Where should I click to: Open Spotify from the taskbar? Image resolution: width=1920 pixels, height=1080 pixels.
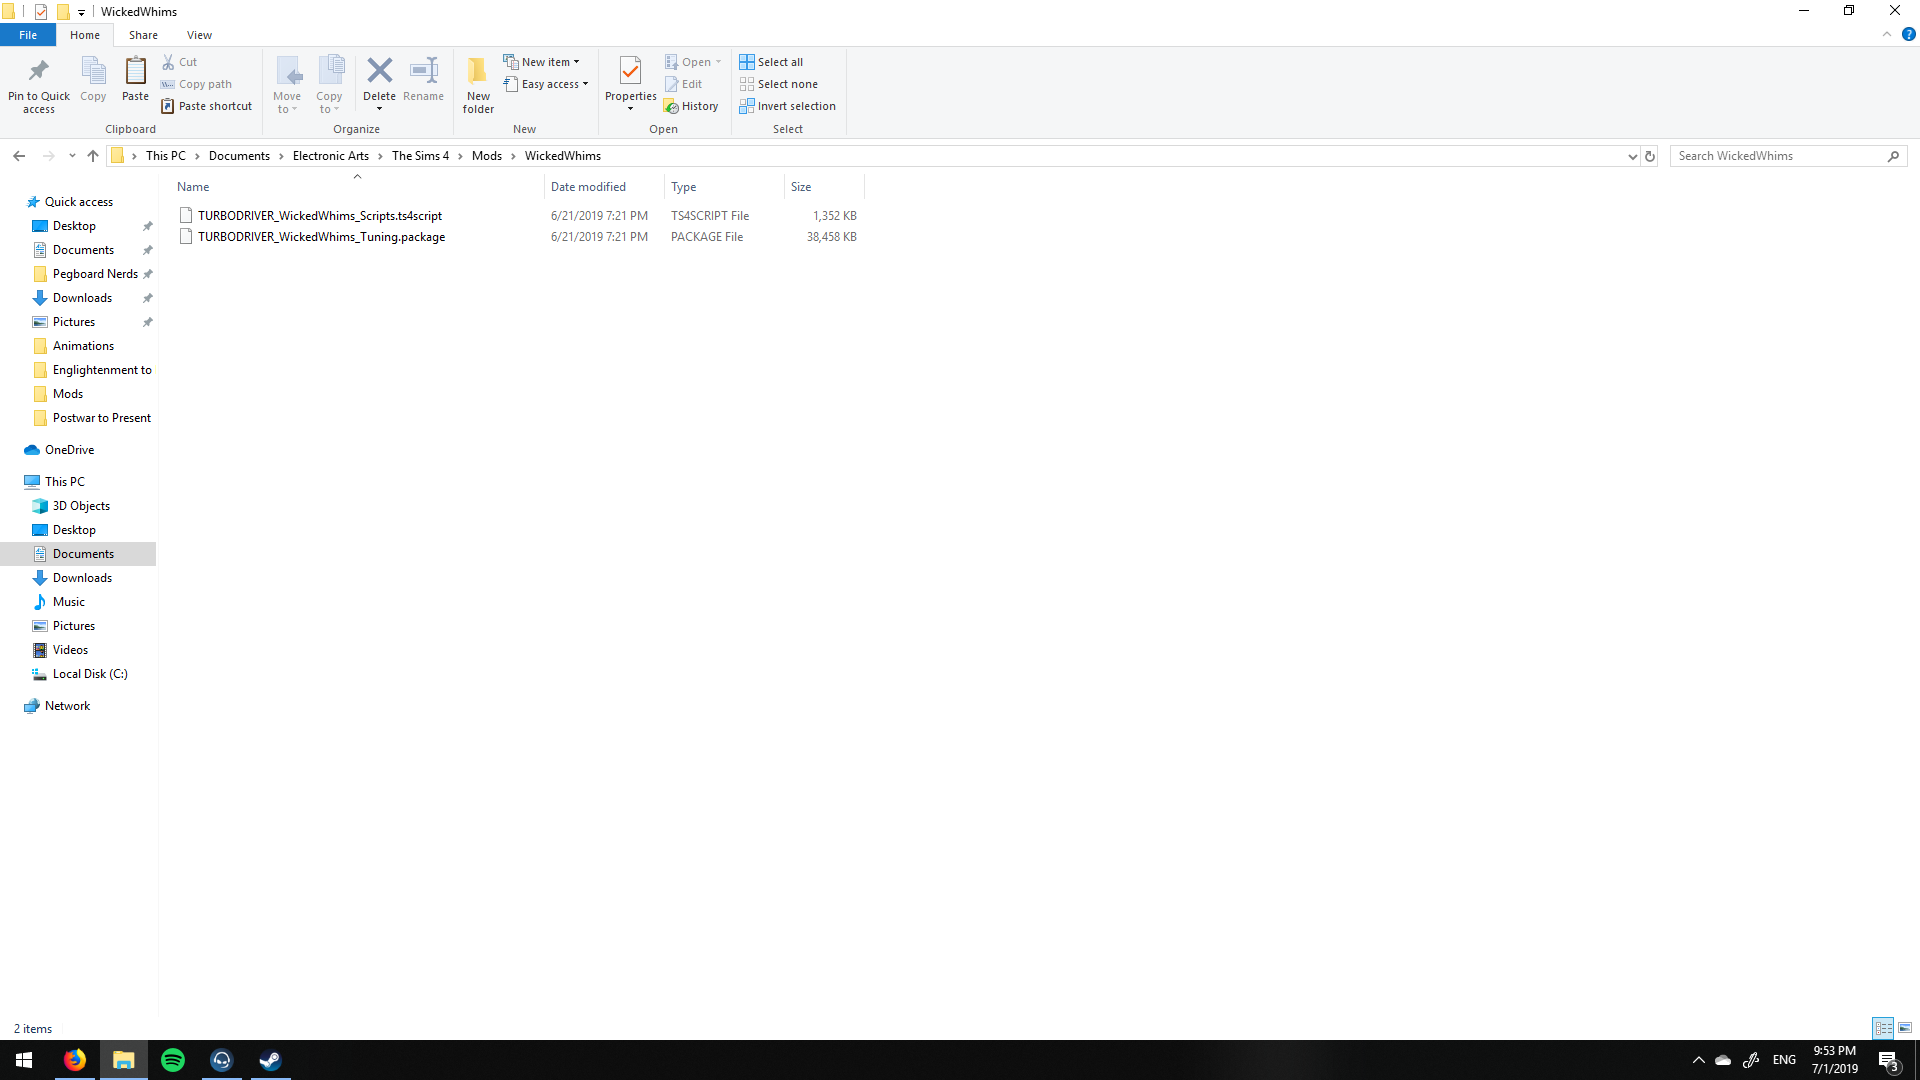[x=173, y=1060]
